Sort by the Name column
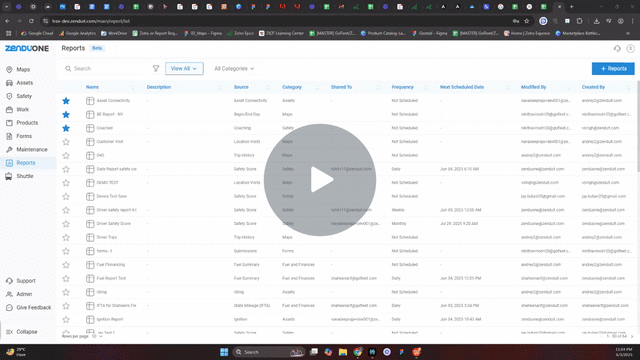 92,87
